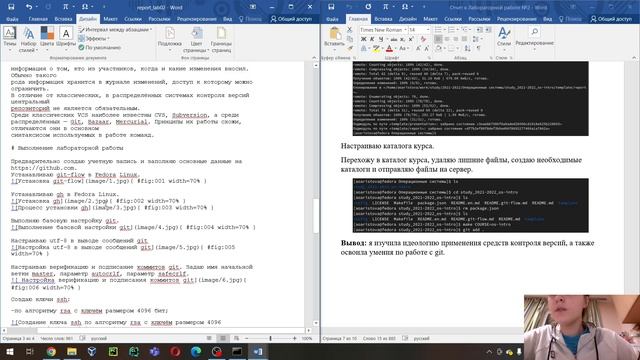Increase font size with larger A icon
Viewport: 640px width, 360px height.
tap(418, 48)
